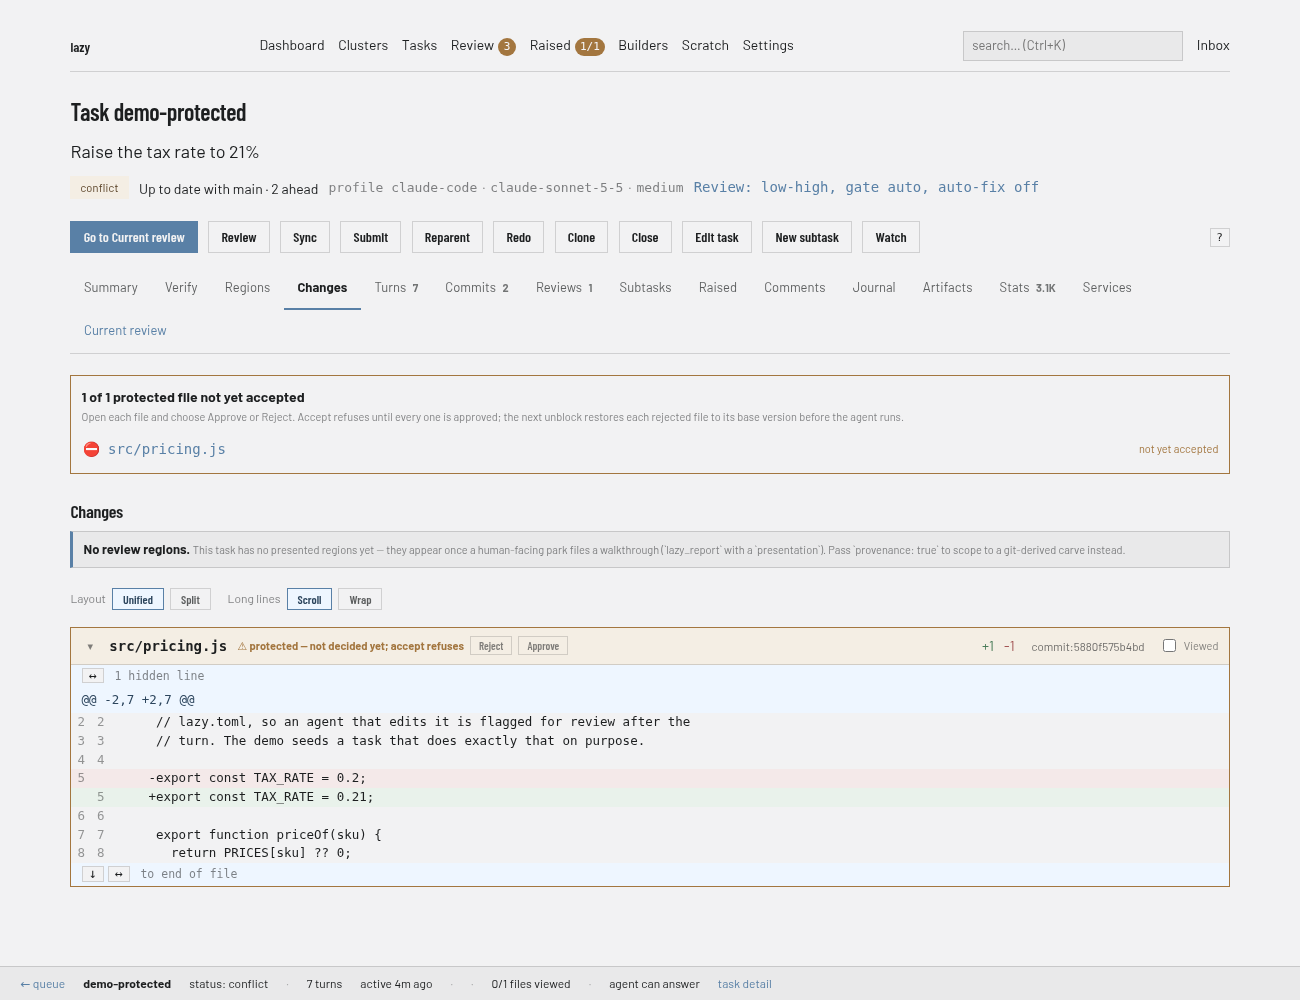
Task: Click the Reparent button
Action: (447, 237)
